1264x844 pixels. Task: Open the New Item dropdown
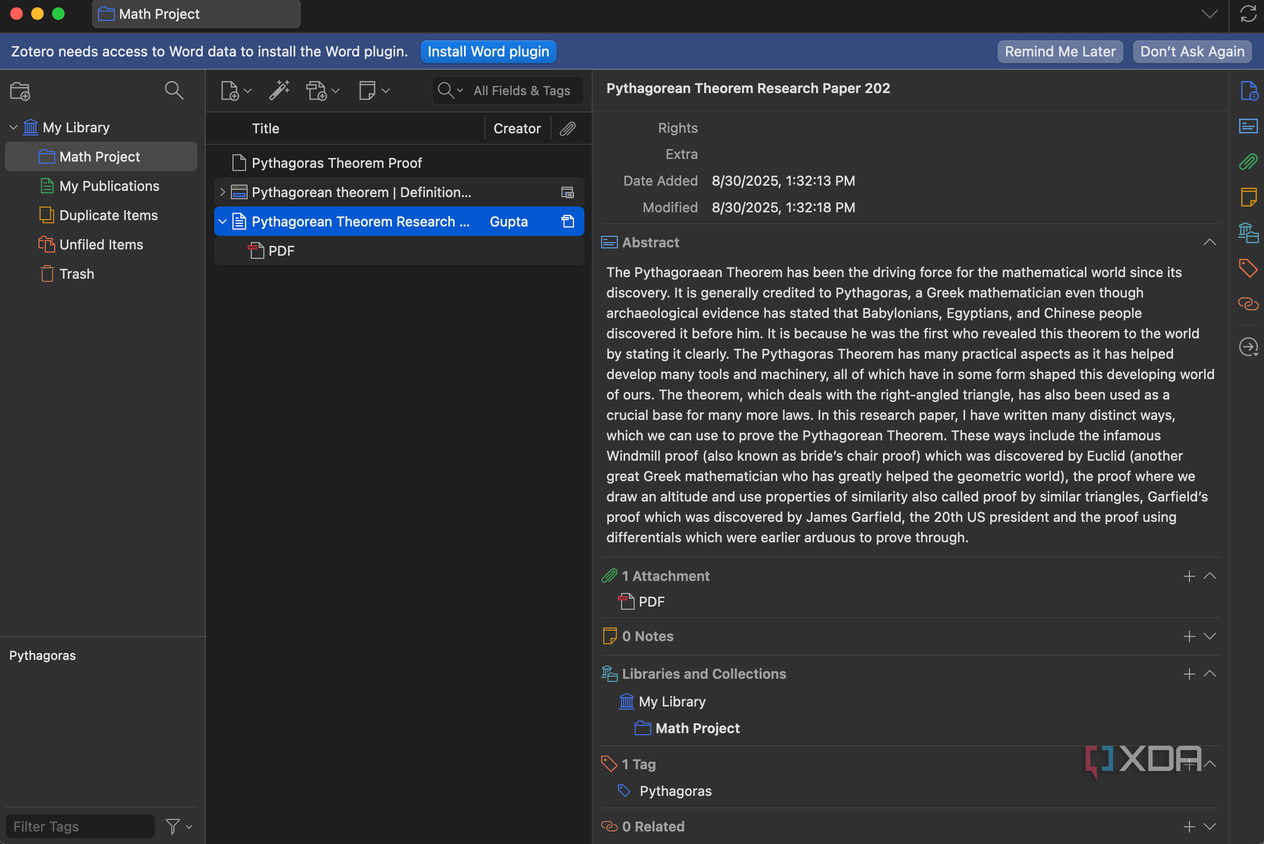(235, 91)
